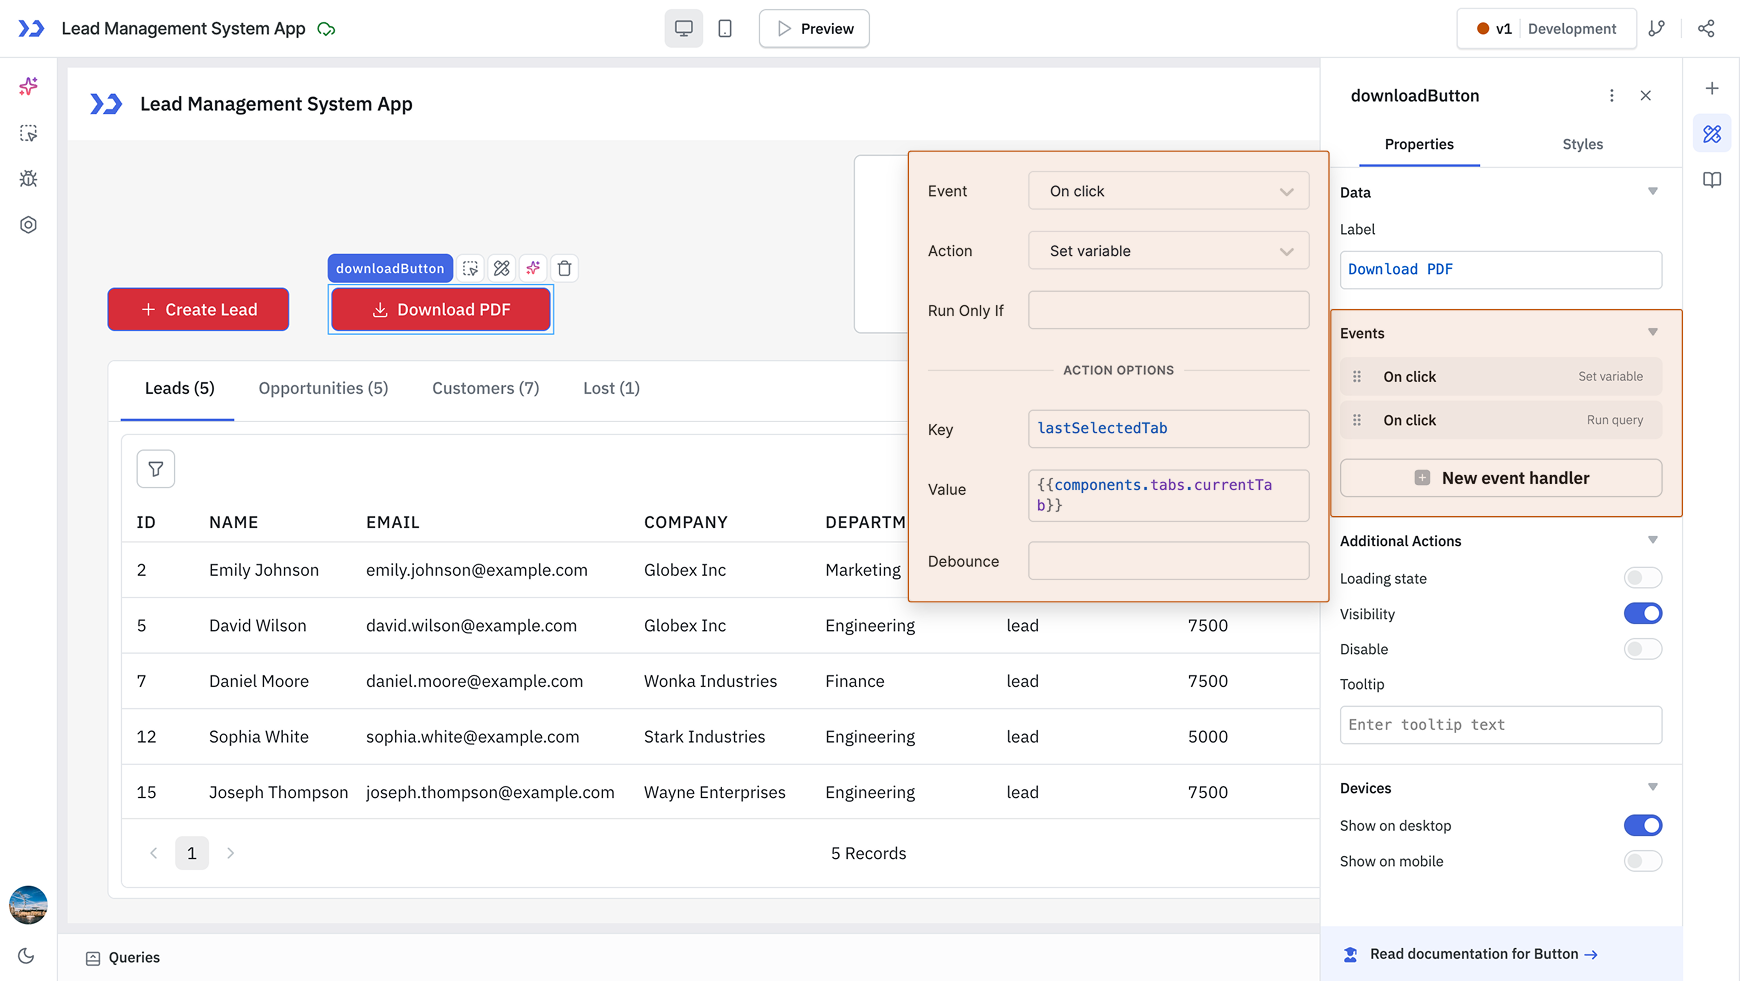Collapse the Events section chevron
The width and height of the screenshot is (1740, 982).
1651,331
